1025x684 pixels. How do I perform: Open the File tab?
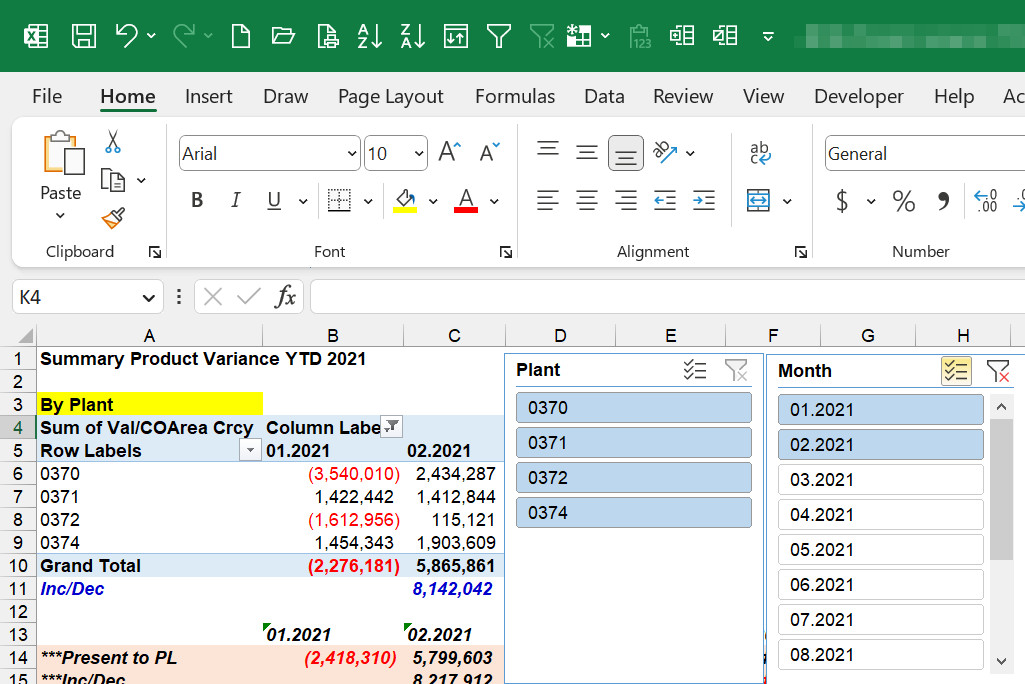[x=47, y=97]
